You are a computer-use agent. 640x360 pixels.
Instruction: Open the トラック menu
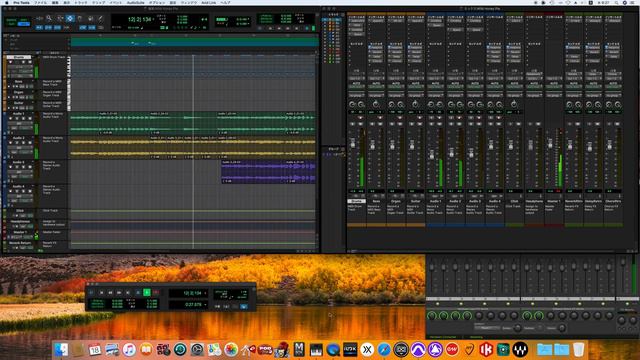coord(80,2)
